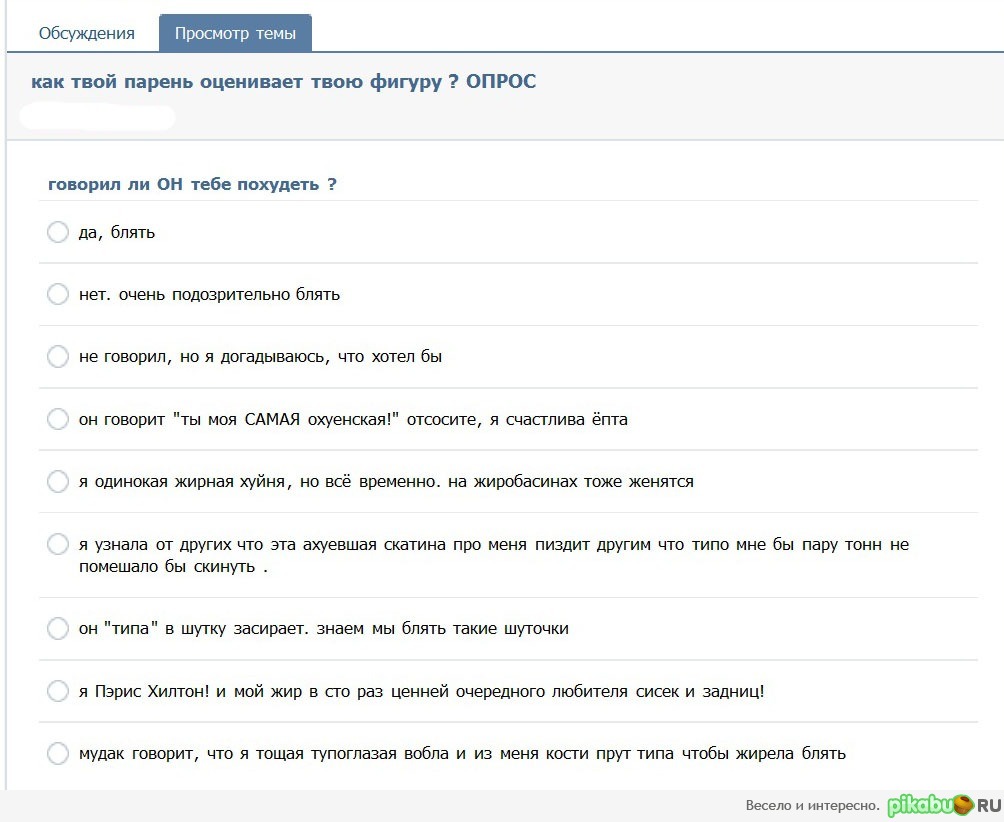Open the Обсуждения tab
The image size is (1004, 822).
click(86, 33)
